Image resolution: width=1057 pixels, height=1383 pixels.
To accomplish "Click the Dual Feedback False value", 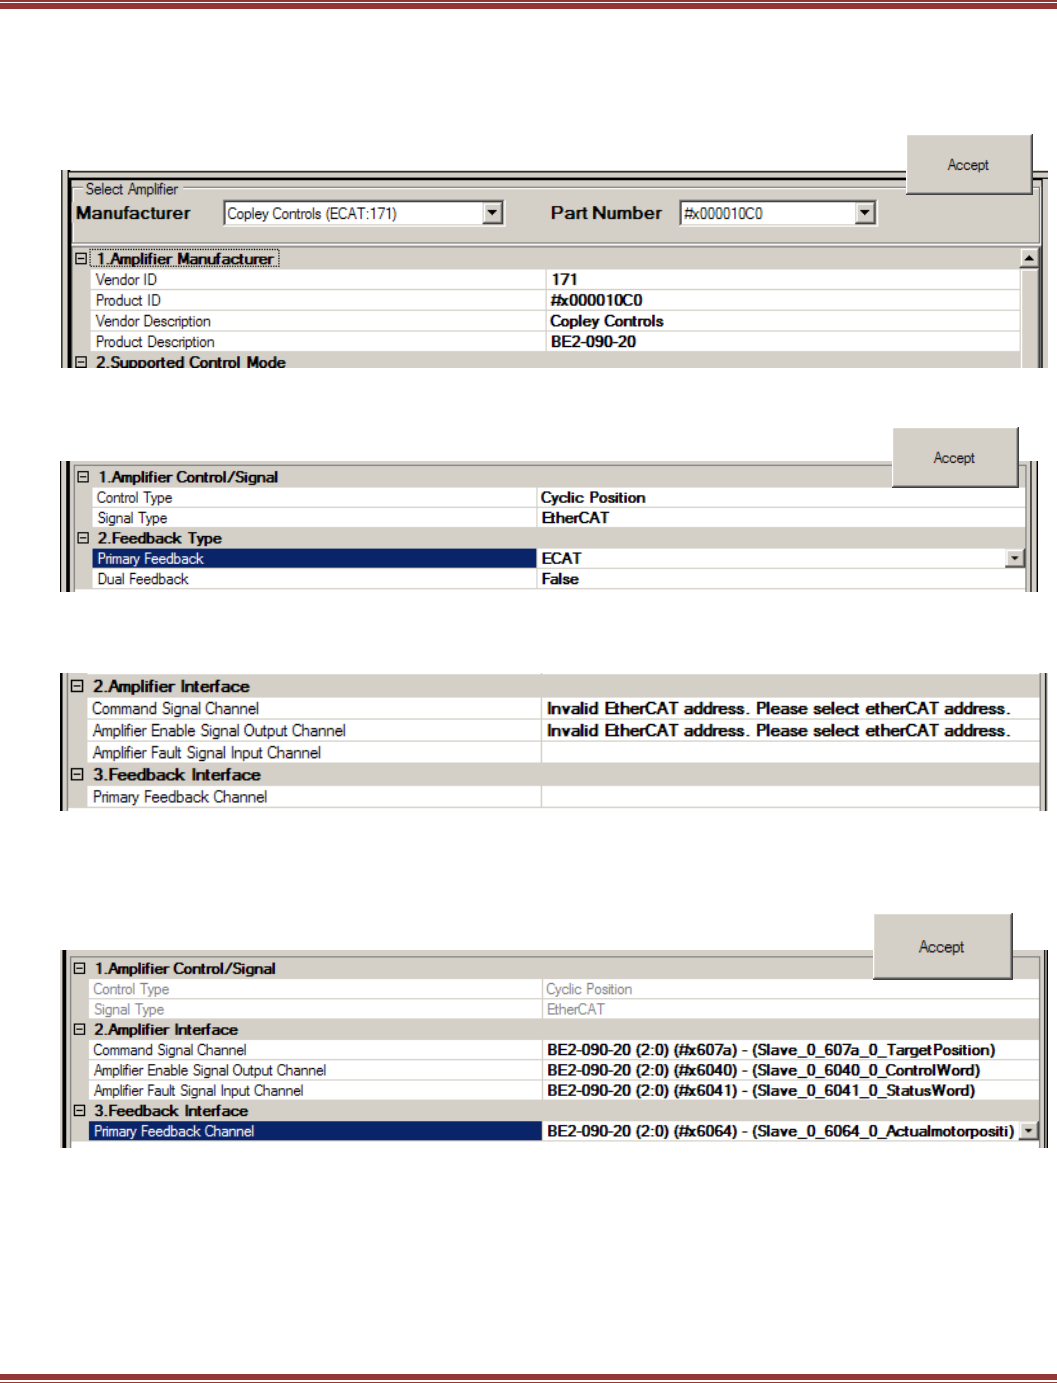I will tap(560, 578).
